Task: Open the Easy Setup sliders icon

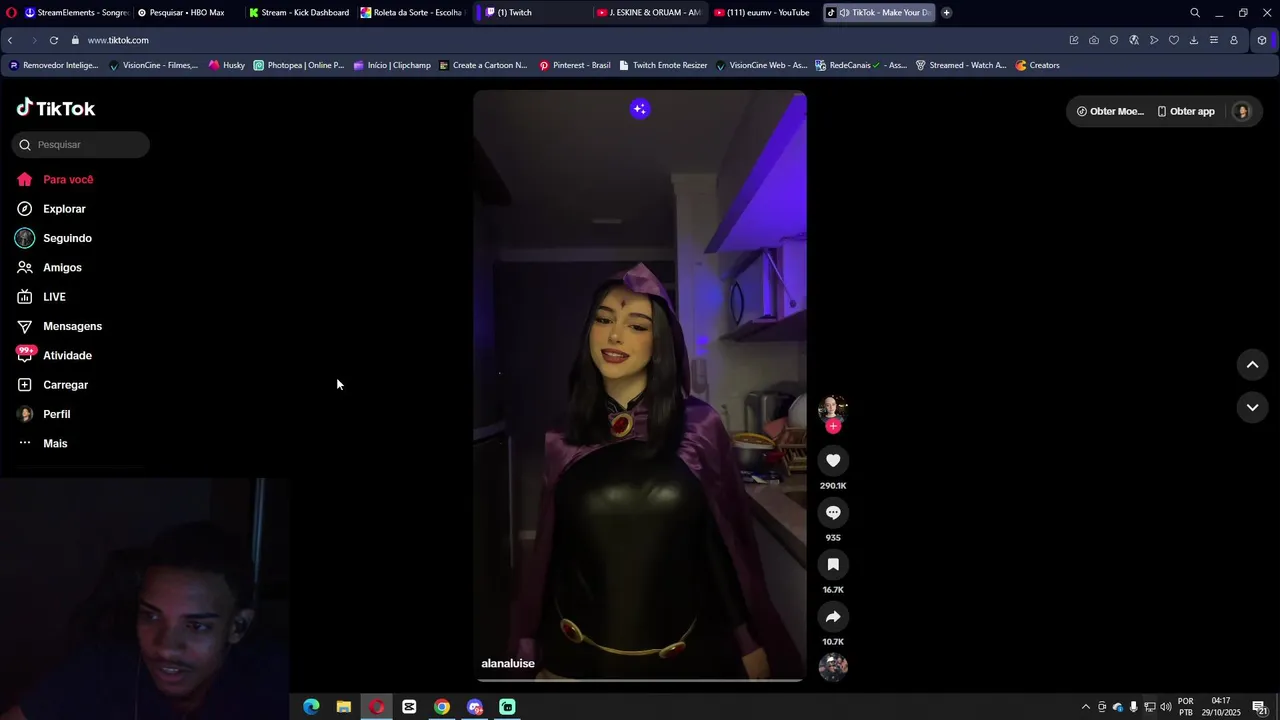Action: pyautogui.click(x=1214, y=40)
